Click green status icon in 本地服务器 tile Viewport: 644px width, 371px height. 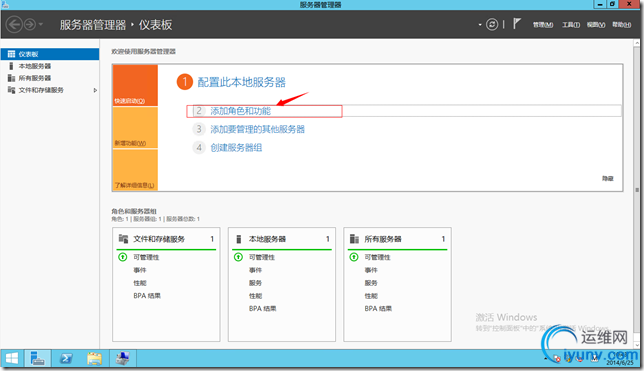coord(238,257)
